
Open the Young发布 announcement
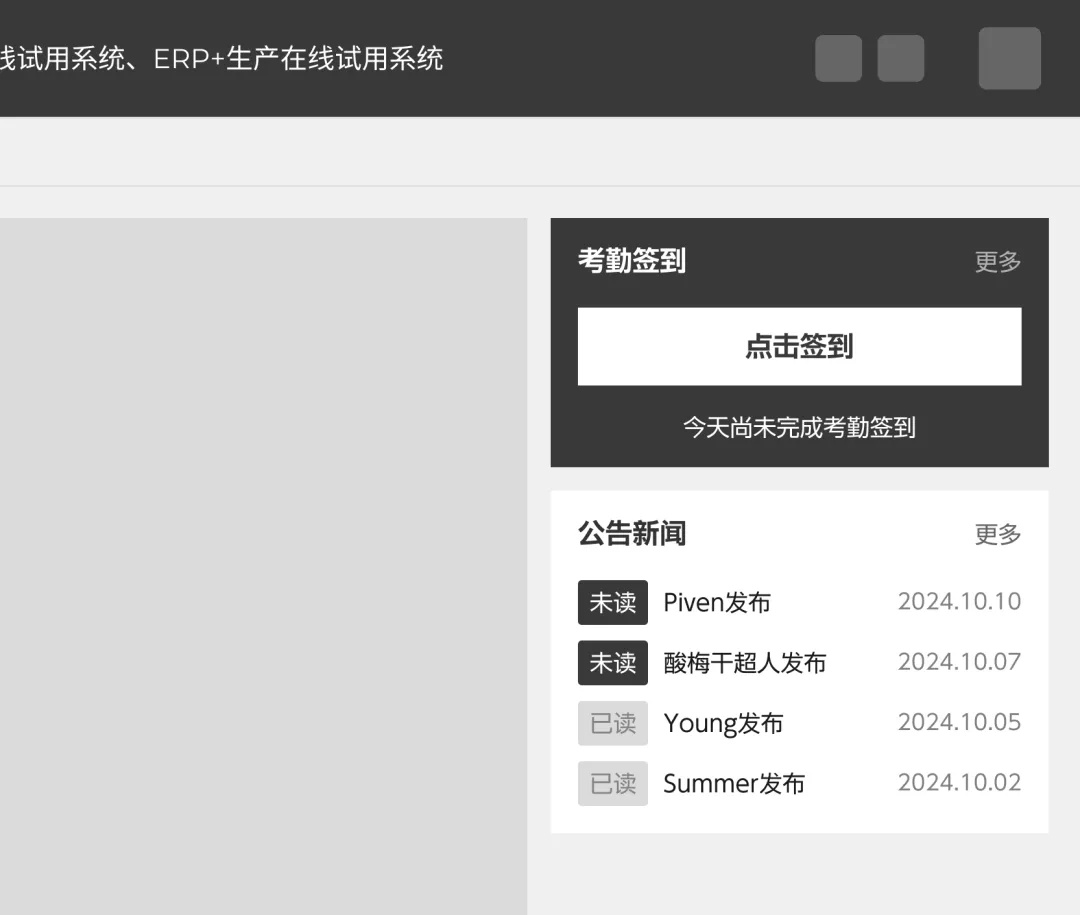(723, 723)
